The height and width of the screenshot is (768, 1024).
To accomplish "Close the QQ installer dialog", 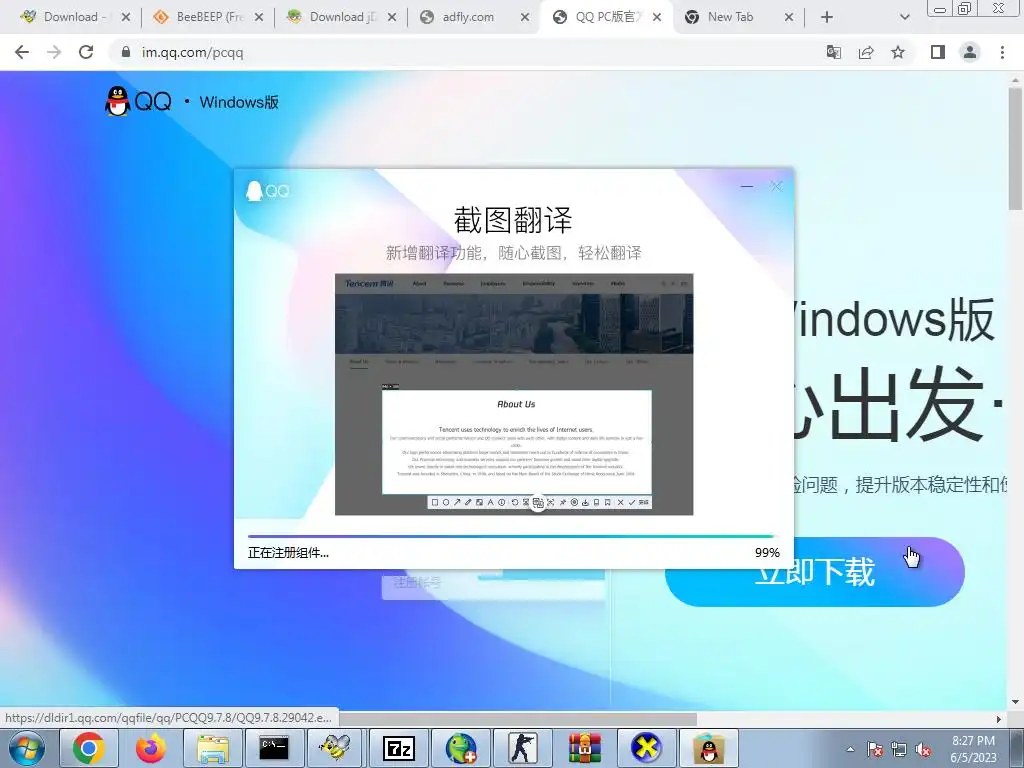I will pos(776,187).
